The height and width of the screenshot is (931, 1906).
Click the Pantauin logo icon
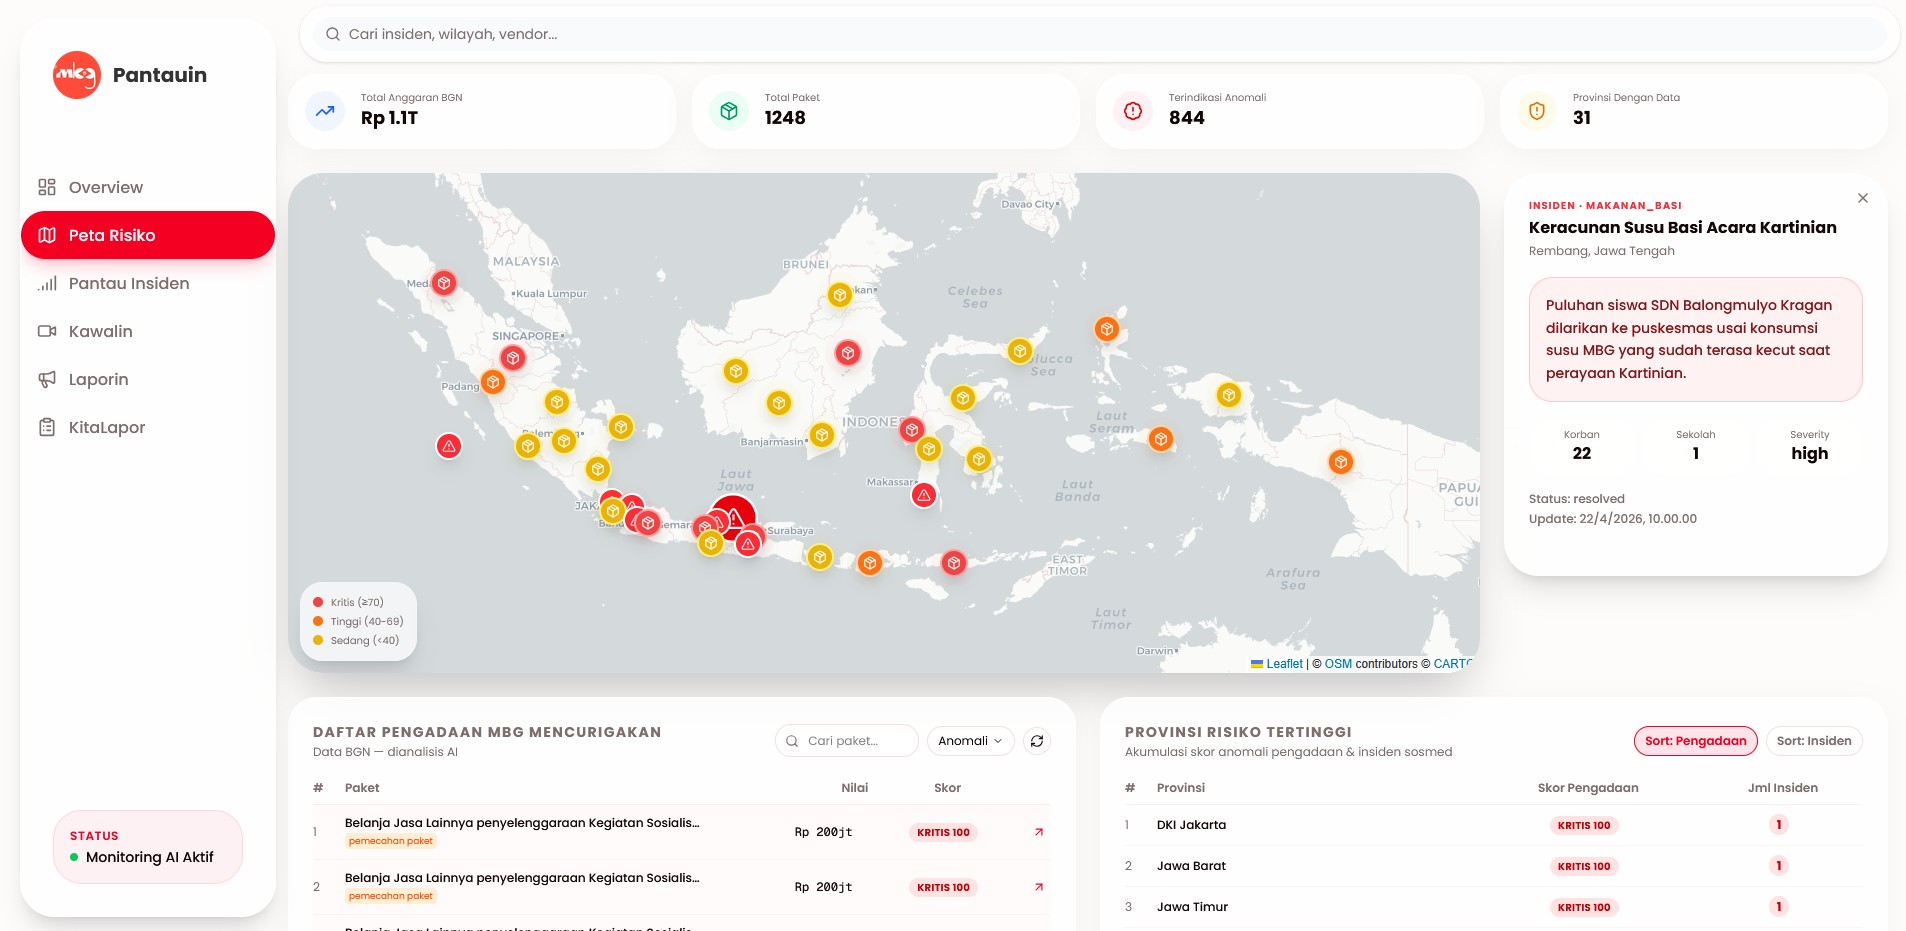click(x=77, y=75)
